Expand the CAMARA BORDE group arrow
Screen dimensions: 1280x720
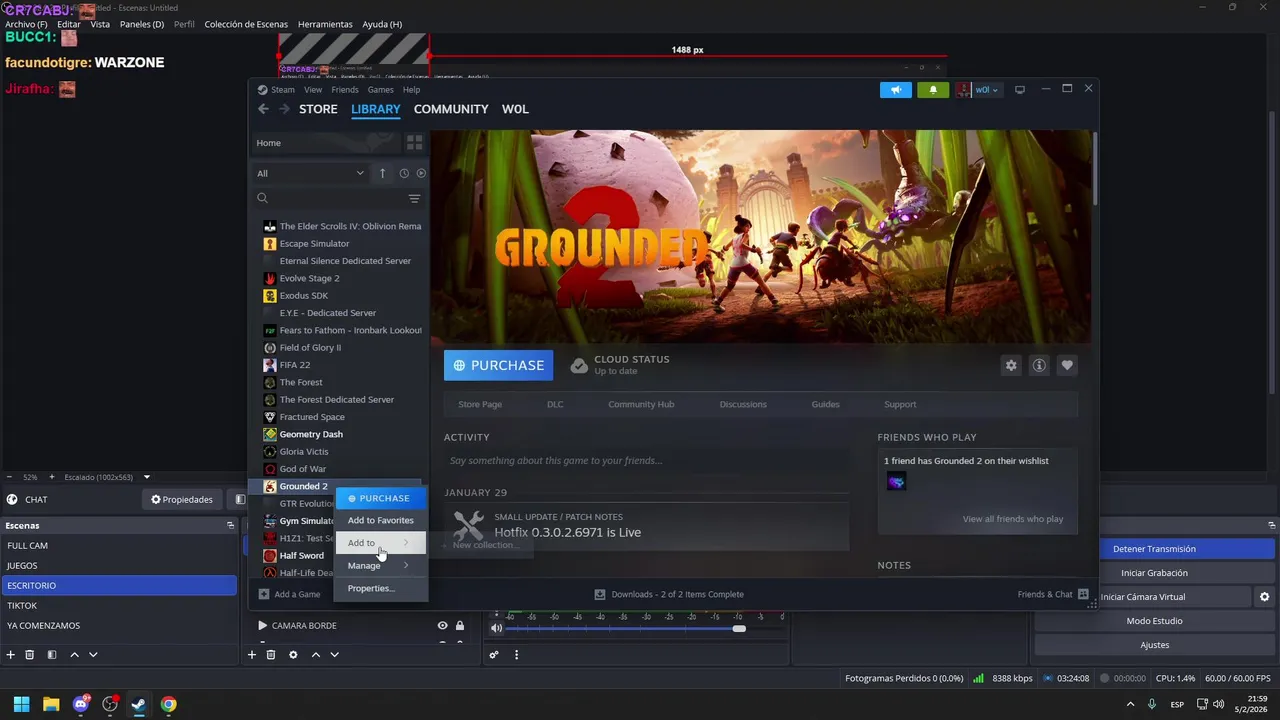coord(263,626)
